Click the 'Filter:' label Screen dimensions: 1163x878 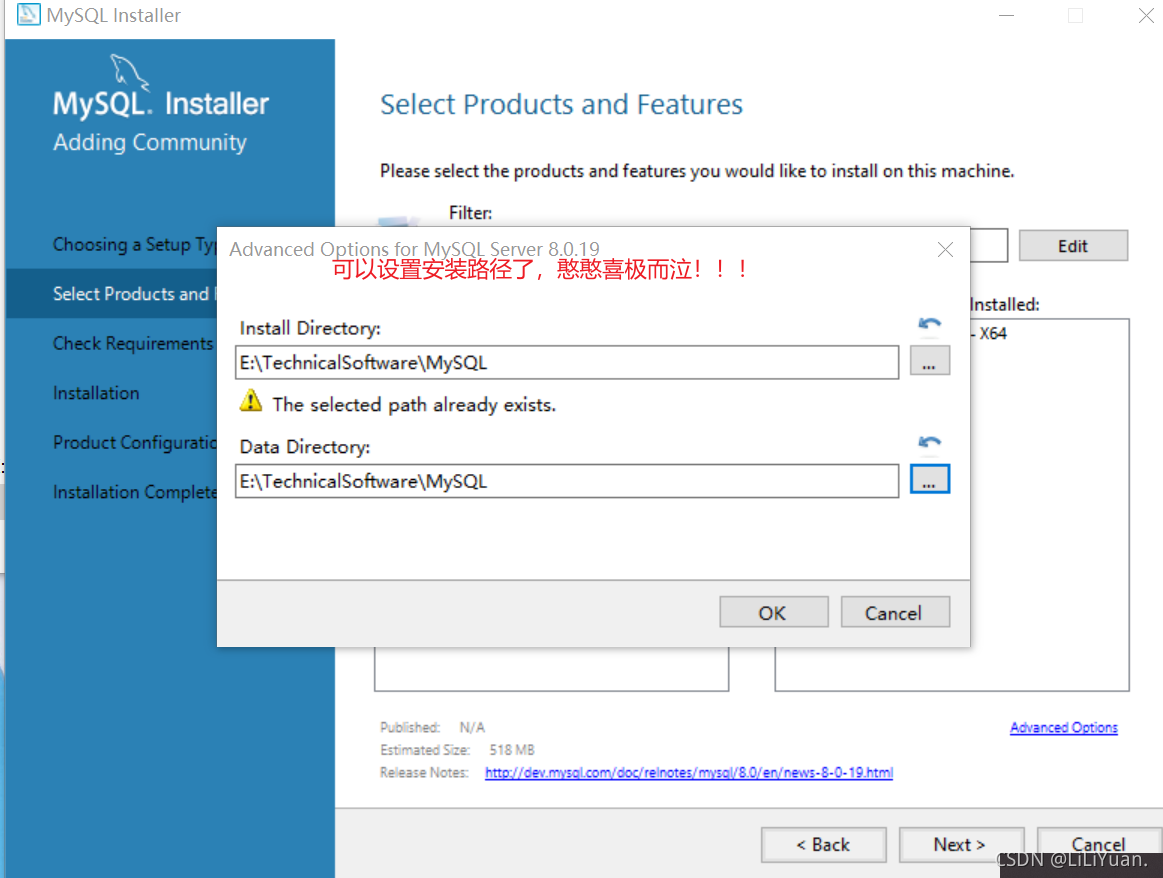[470, 213]
